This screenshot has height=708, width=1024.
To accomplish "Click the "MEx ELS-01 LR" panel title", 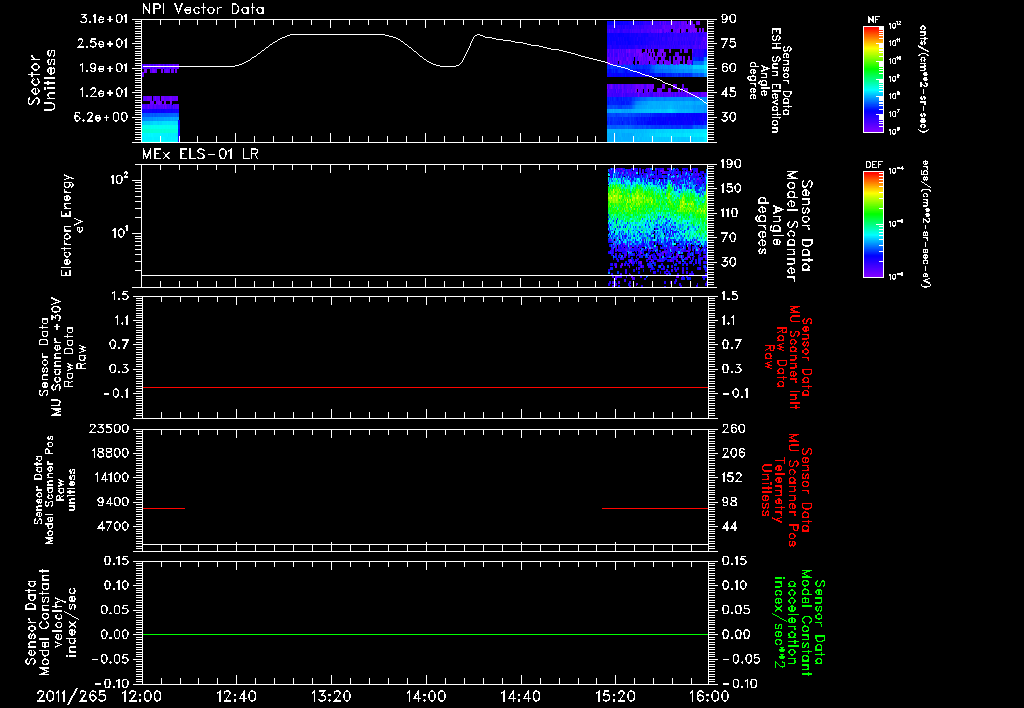I will click(x=200, y=154).
